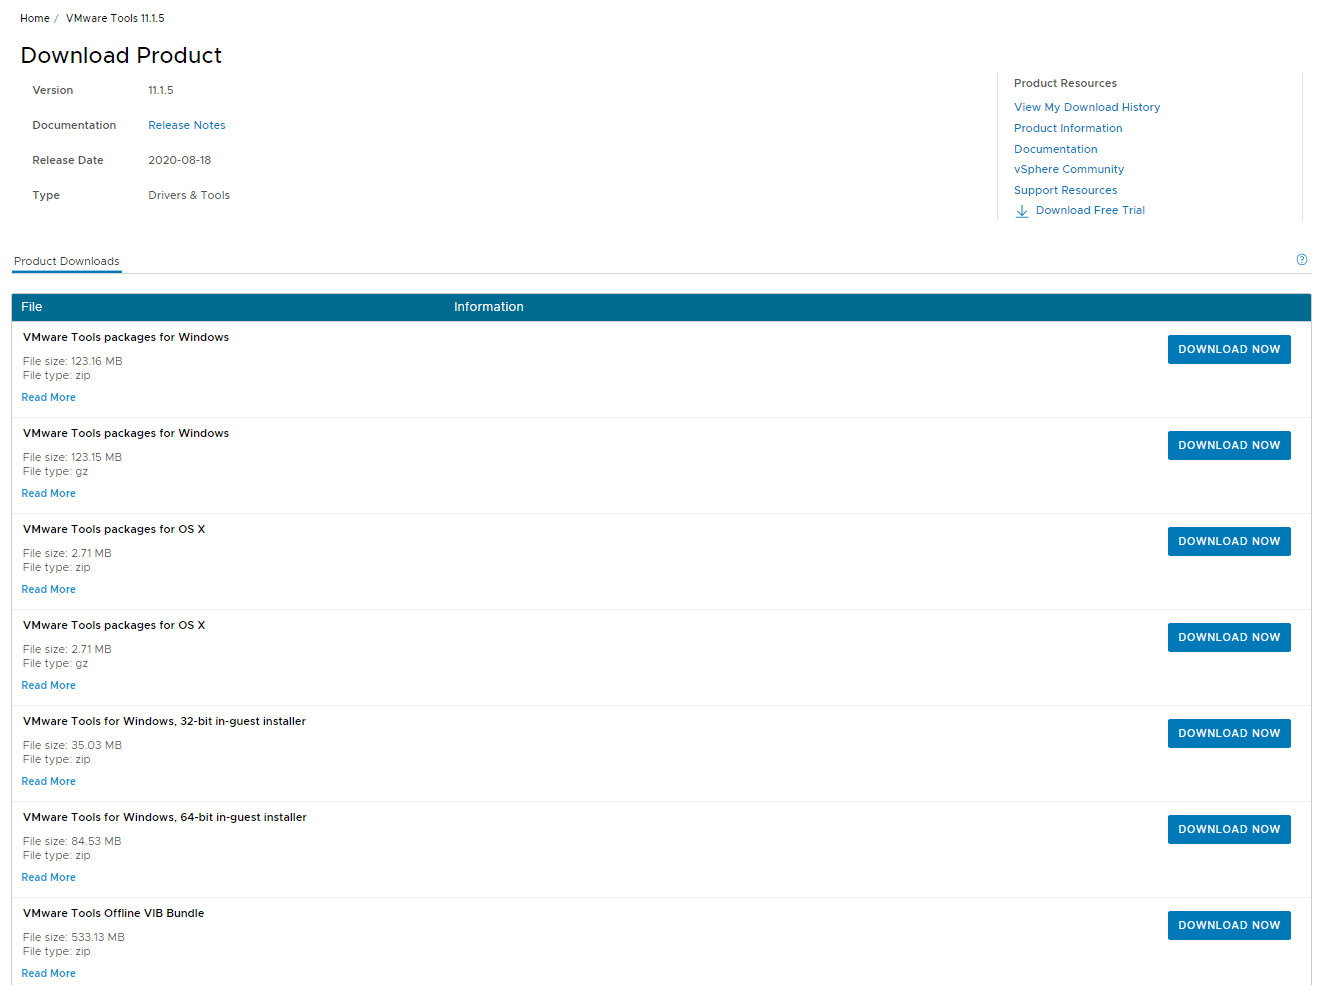Image resolution: width=1326 pixels, height=985 pixels.
Task: Click the Download Free Trial arrow icon
Action: [1022, 211]
